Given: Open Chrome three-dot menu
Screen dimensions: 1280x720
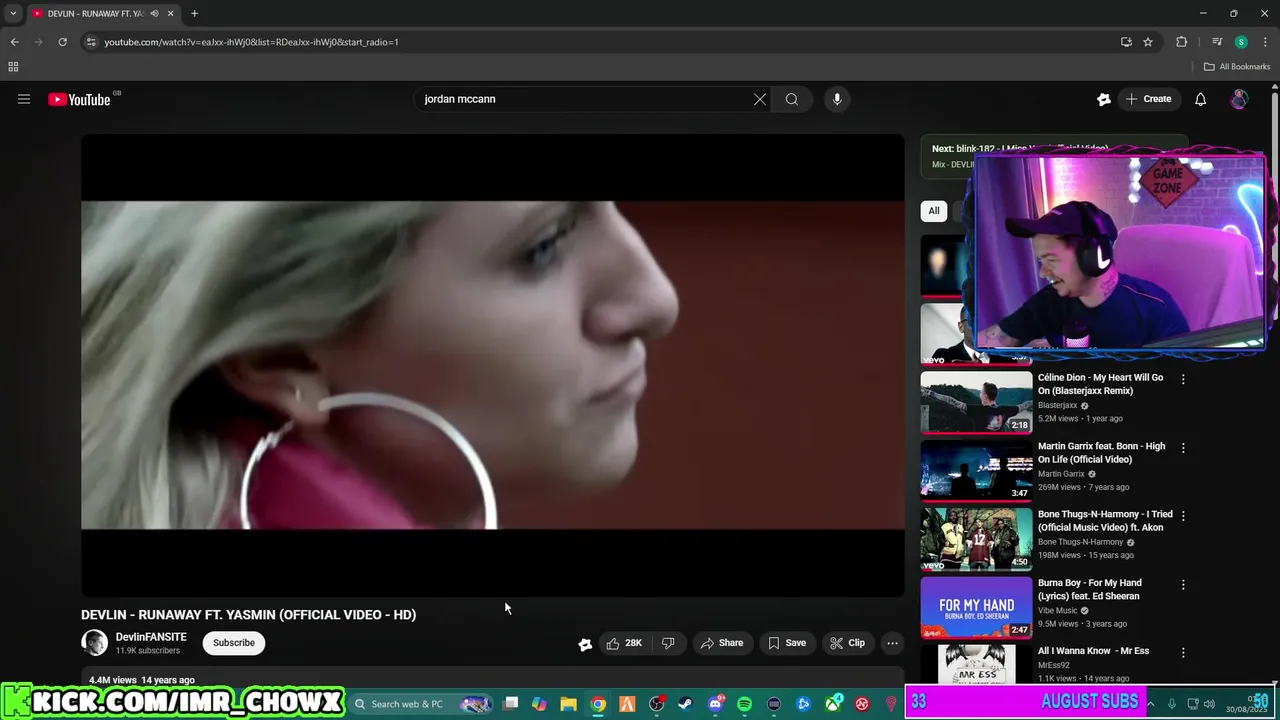Looking at the screenshot, I should coord(1265,42).
